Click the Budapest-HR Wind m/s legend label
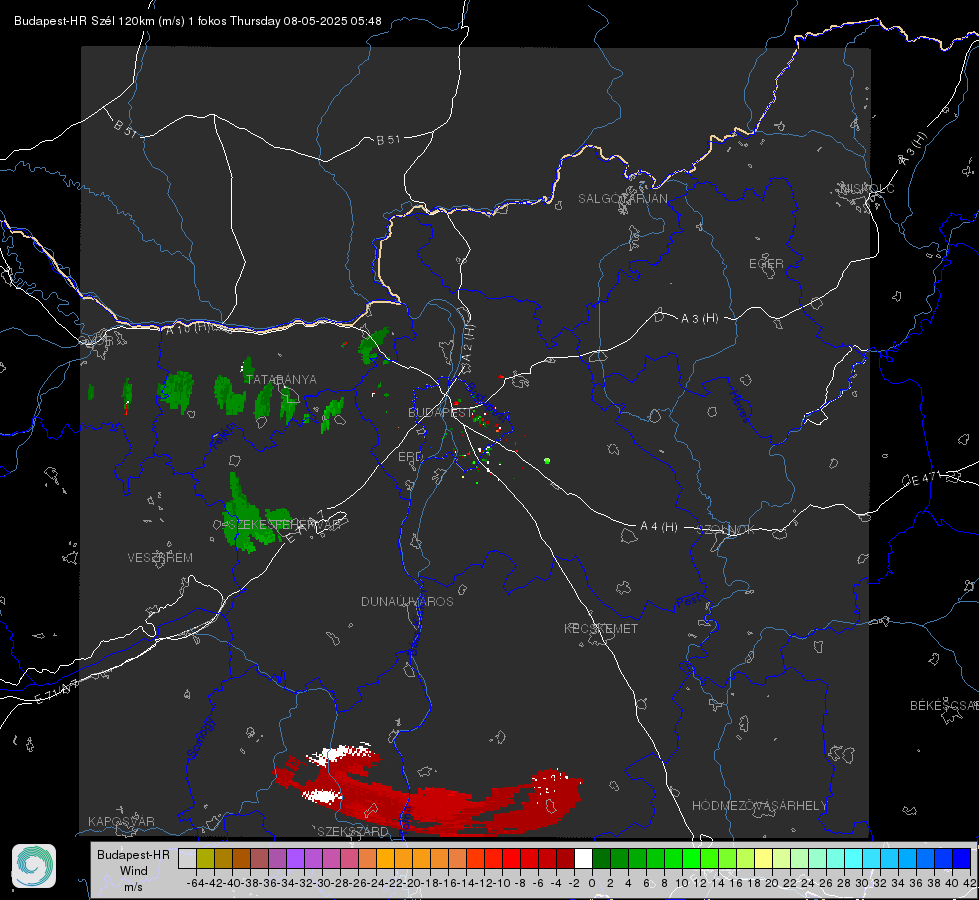Image resolution: width=979 pixels, height=900 pixels. pyautogui.click(x=134, y=871)
